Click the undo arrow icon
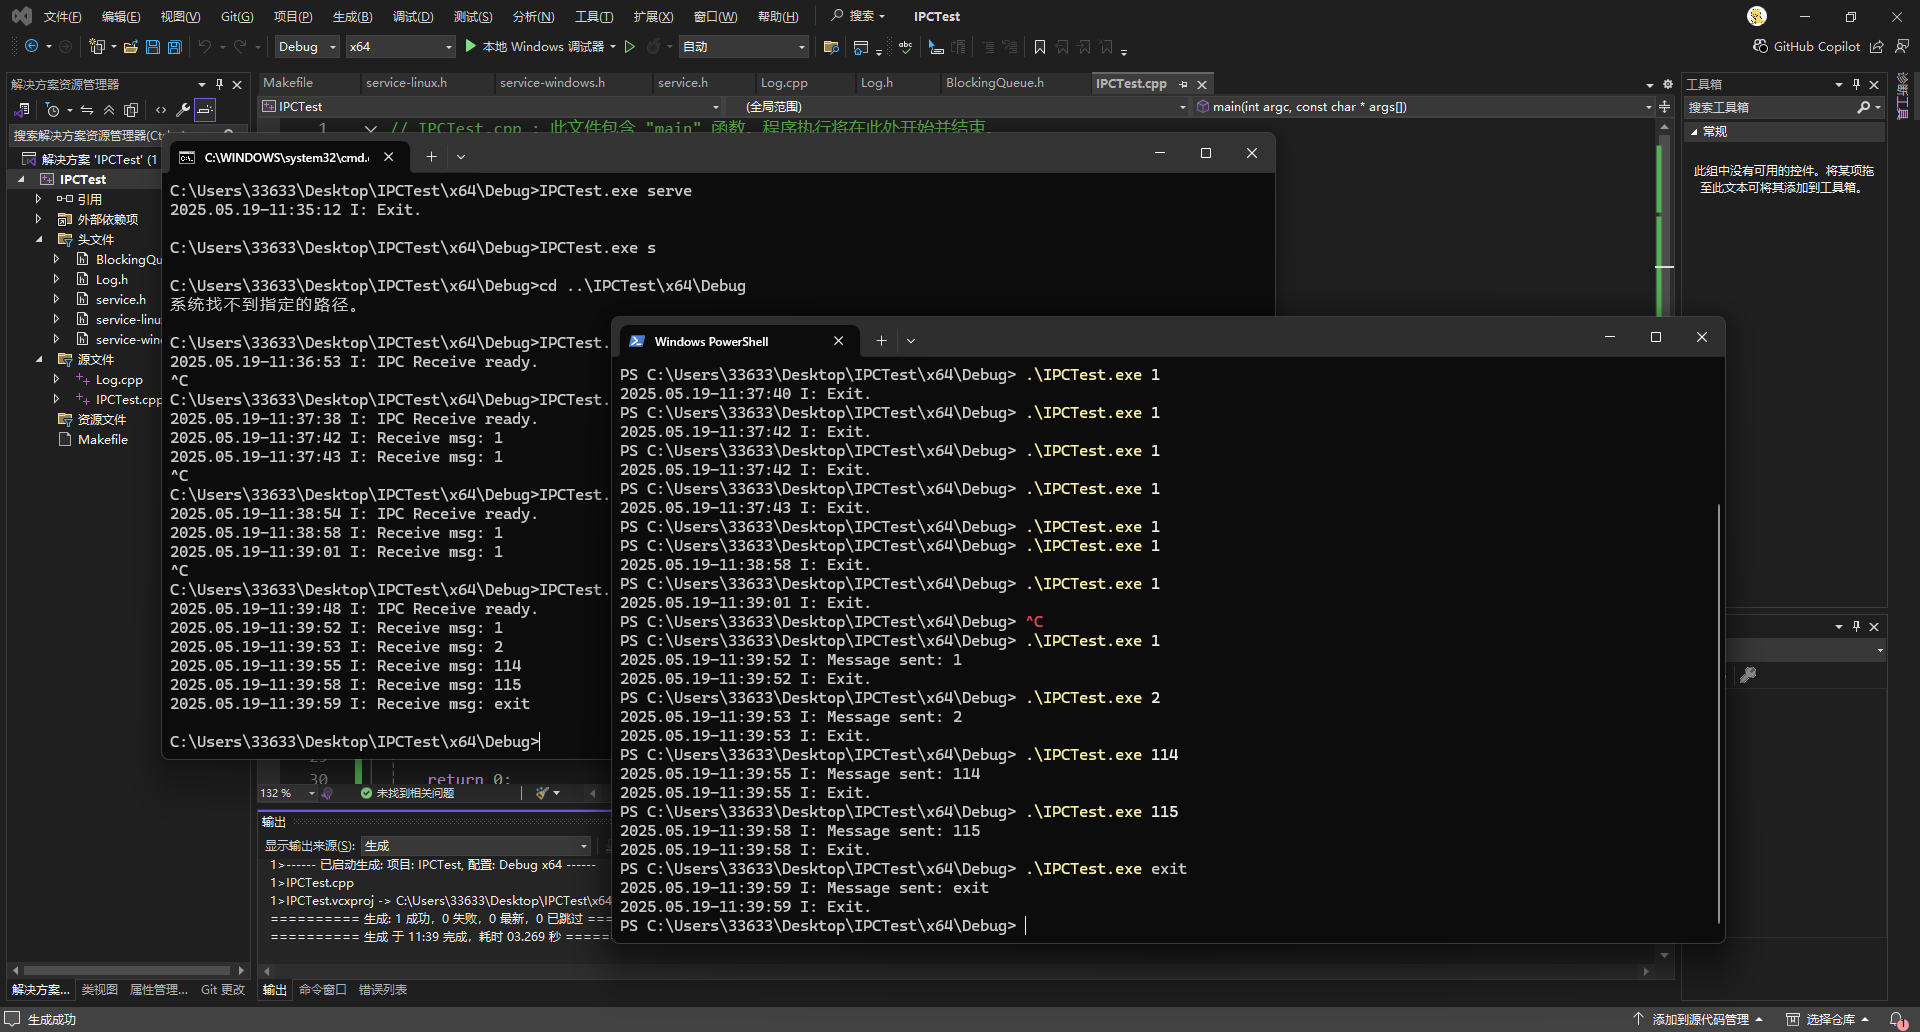The height and width of the screenshot is (1032, 1920). tap(205, 46)
